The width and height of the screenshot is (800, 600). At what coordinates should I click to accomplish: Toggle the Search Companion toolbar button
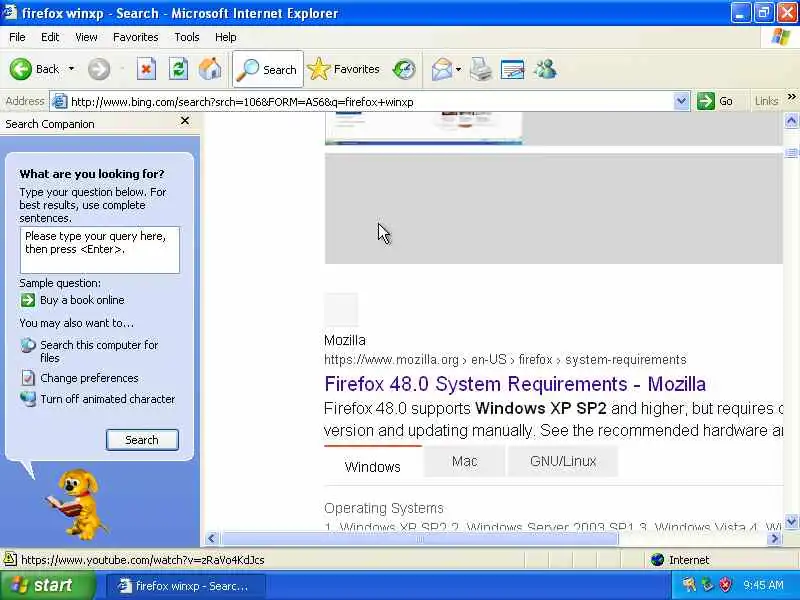tap(267, 69)
